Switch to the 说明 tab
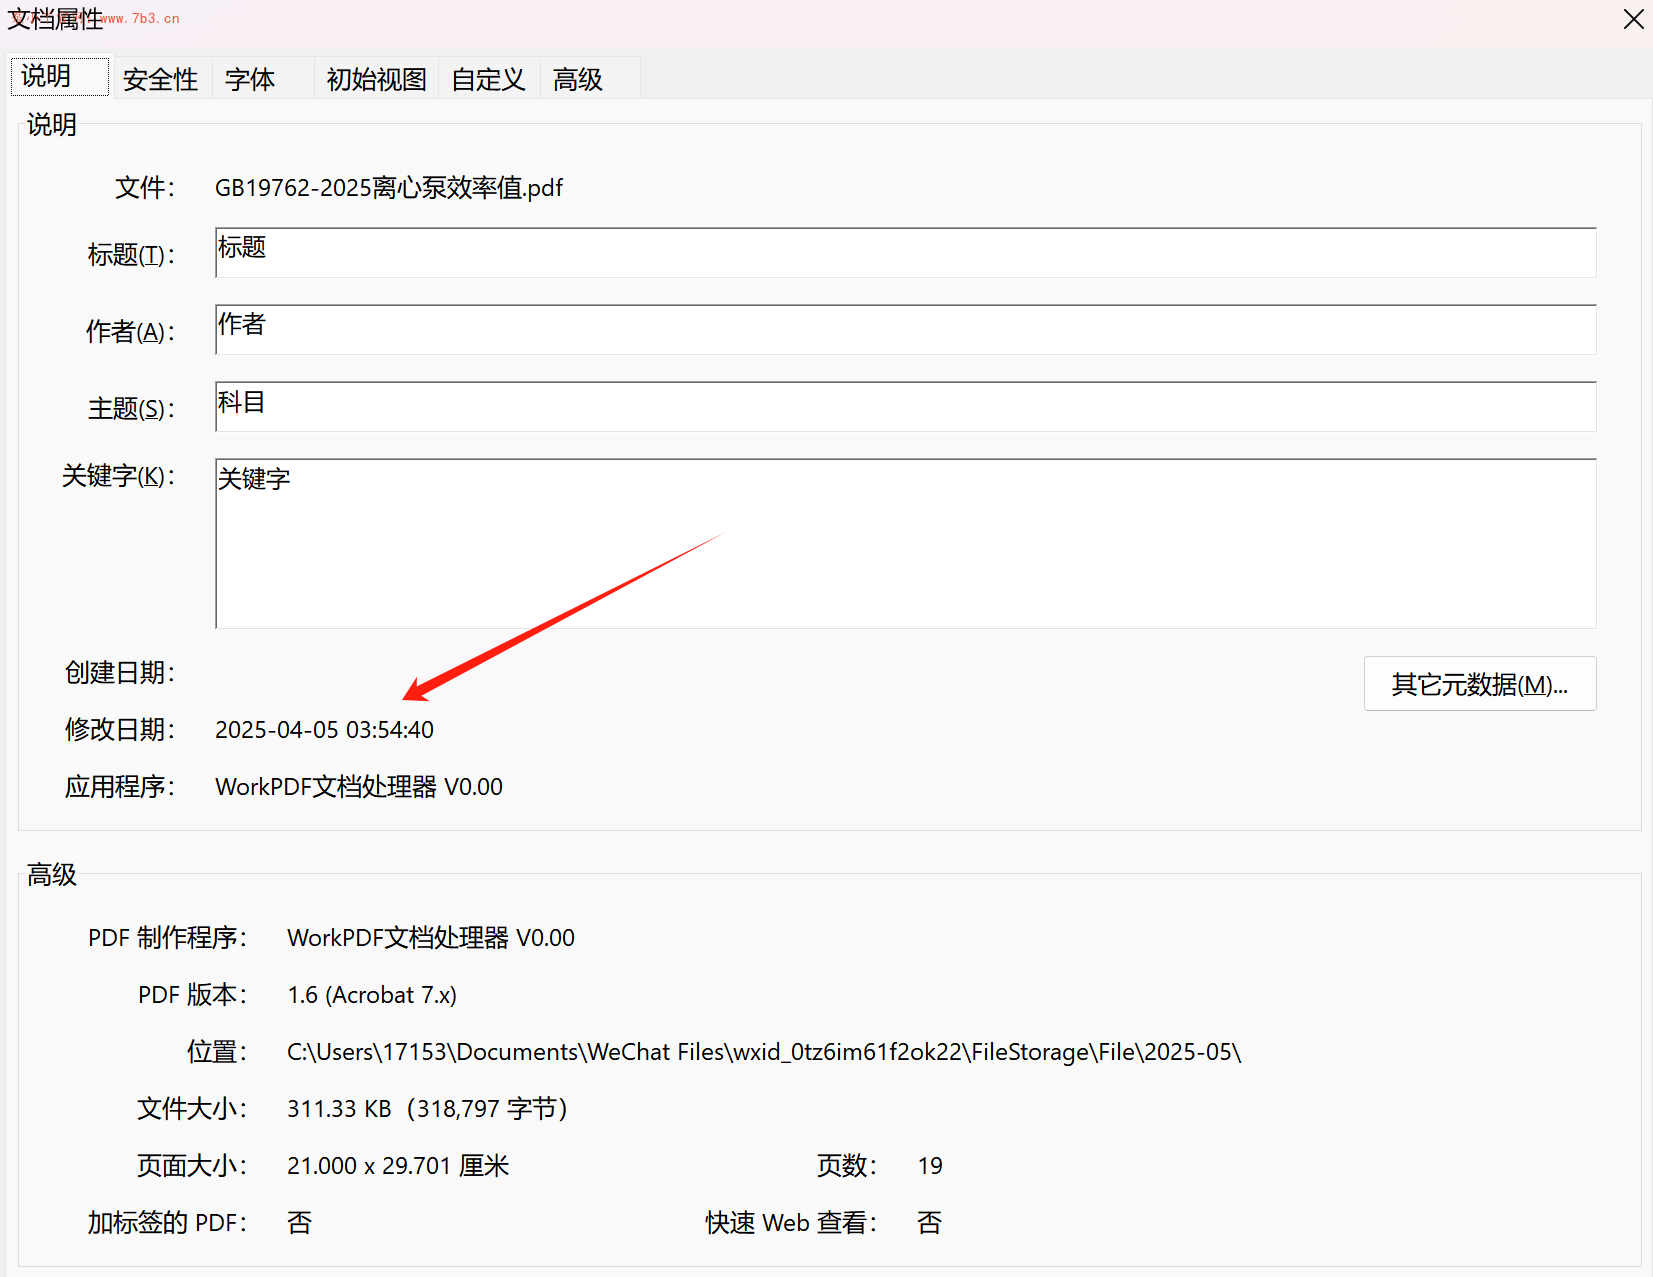Viewport: 1653px width, 1277px height. 60,76
